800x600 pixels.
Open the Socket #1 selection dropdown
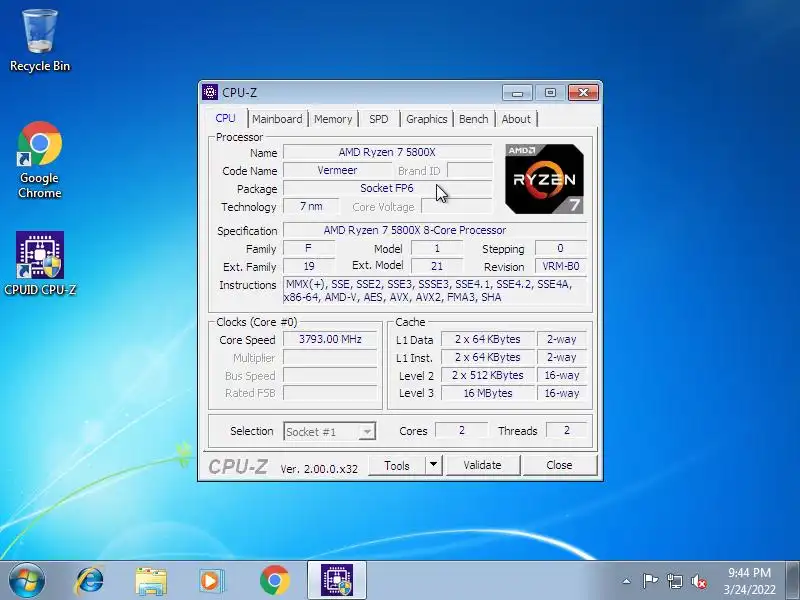click(330, 432)
